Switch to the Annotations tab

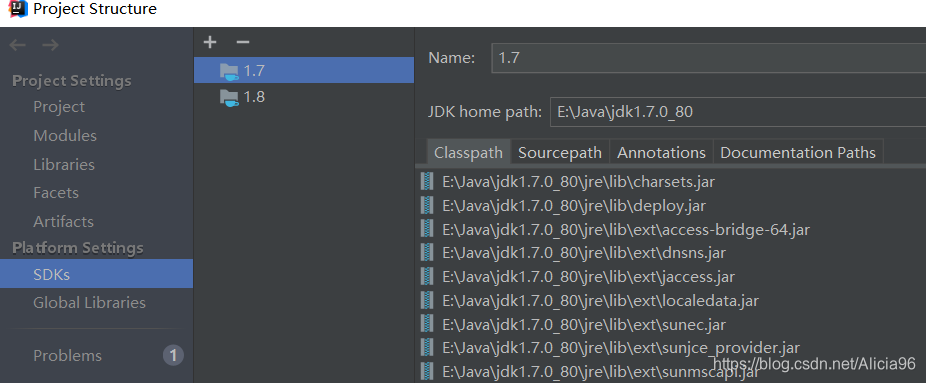pos(661,152)
